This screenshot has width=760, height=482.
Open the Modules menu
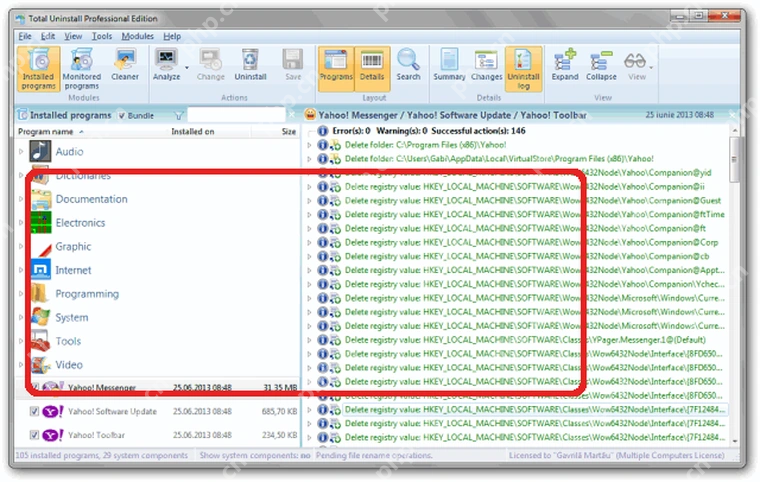click(137, 36)
